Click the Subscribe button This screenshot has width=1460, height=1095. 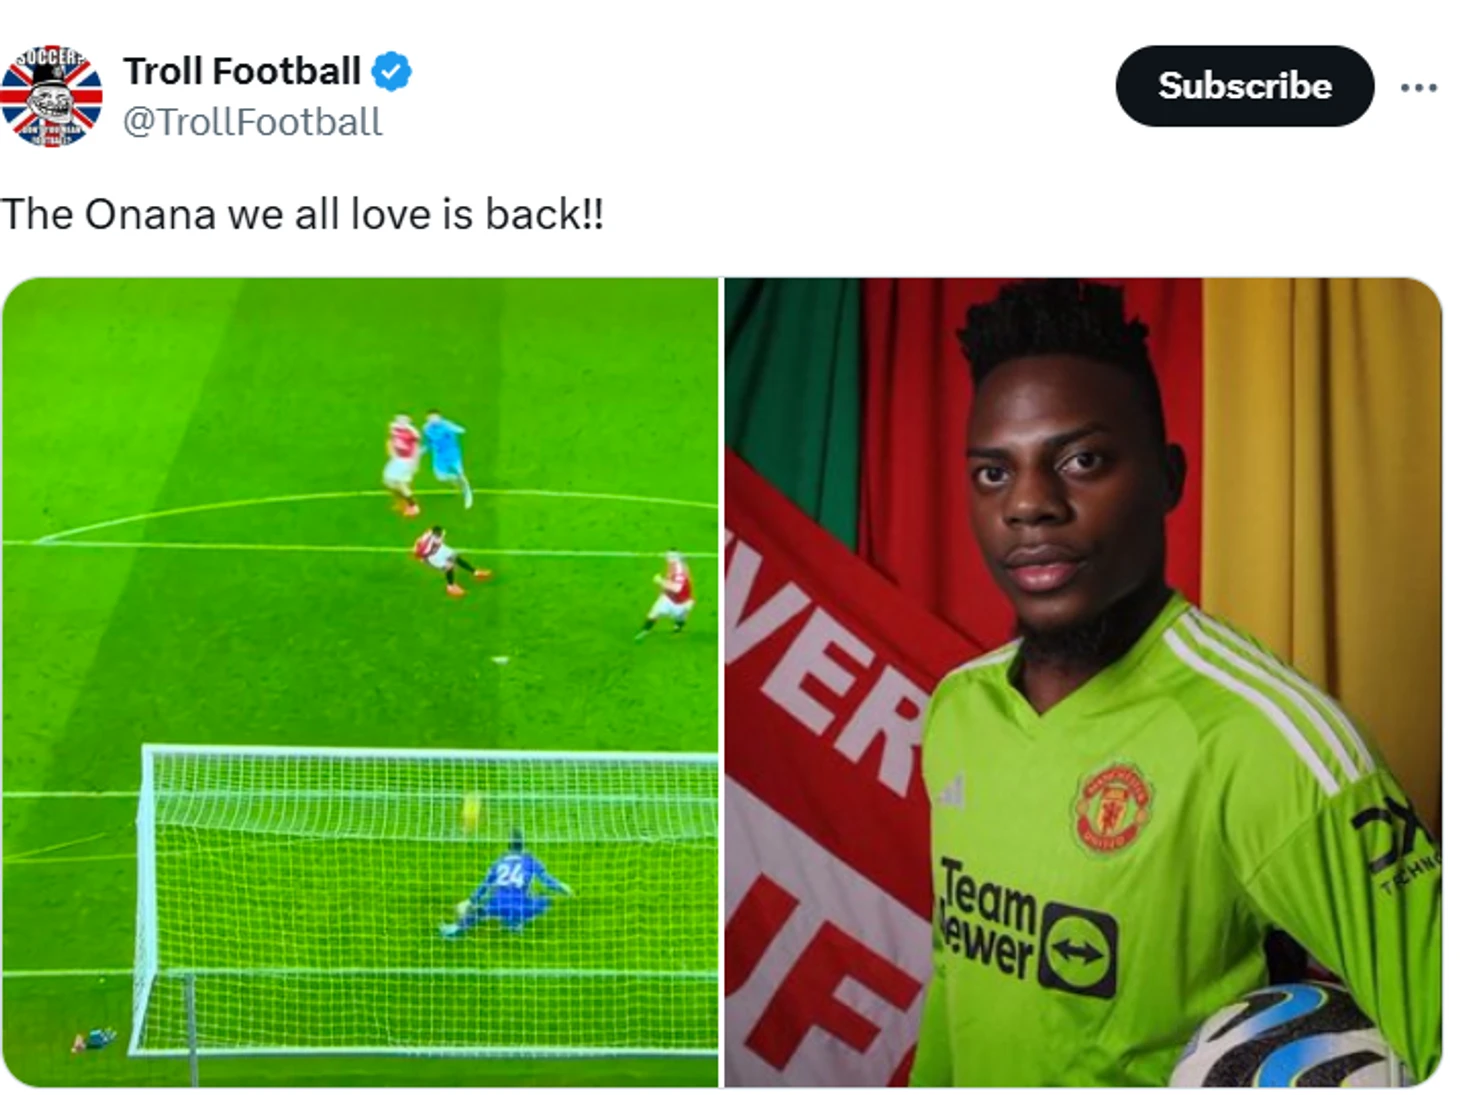tap(1244, 86)
